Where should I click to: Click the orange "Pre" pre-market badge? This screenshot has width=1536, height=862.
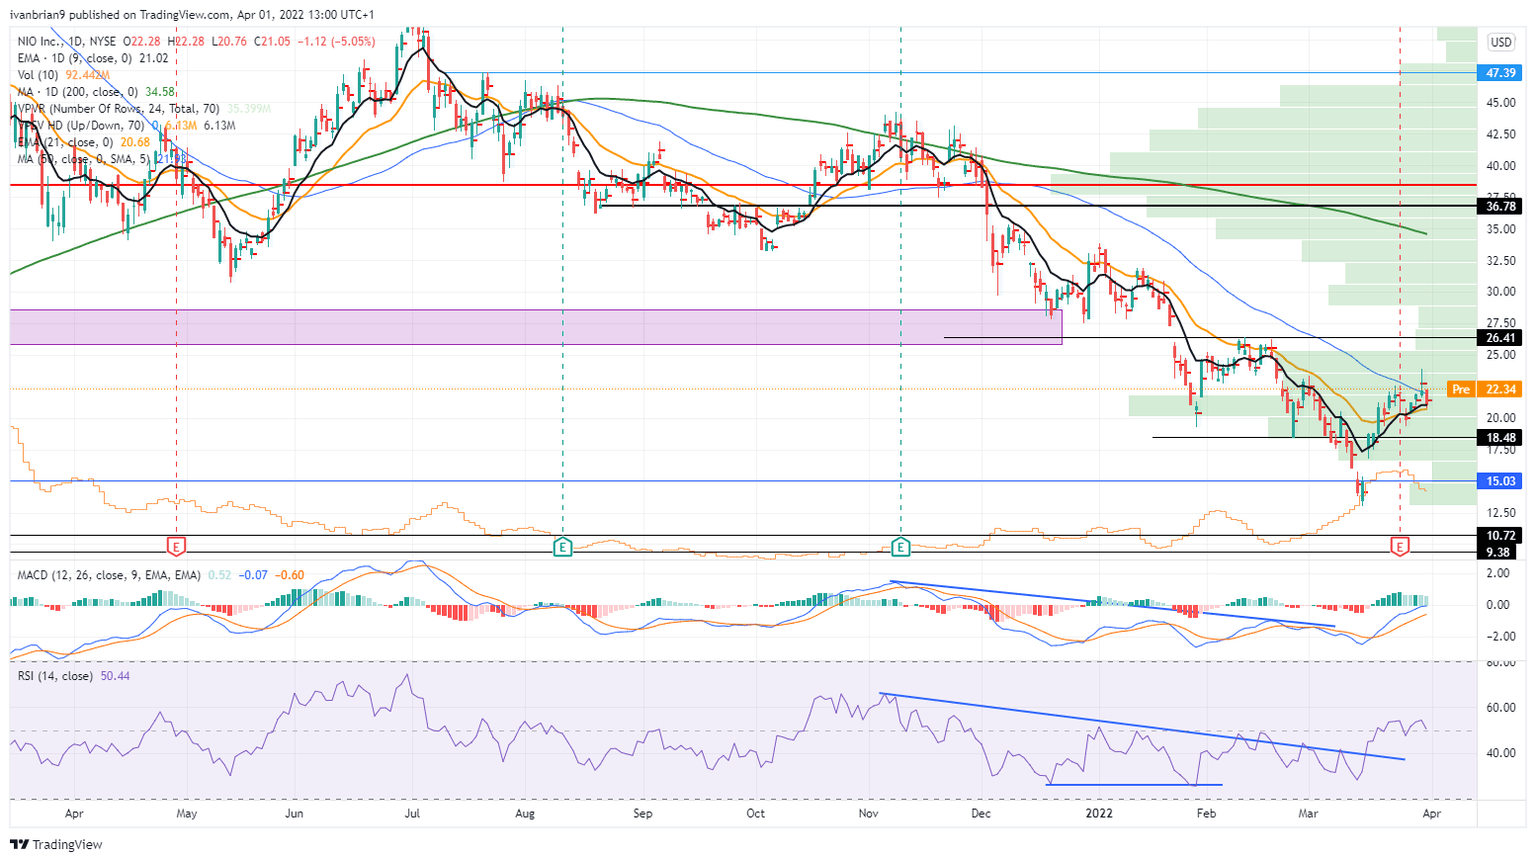1462,389
